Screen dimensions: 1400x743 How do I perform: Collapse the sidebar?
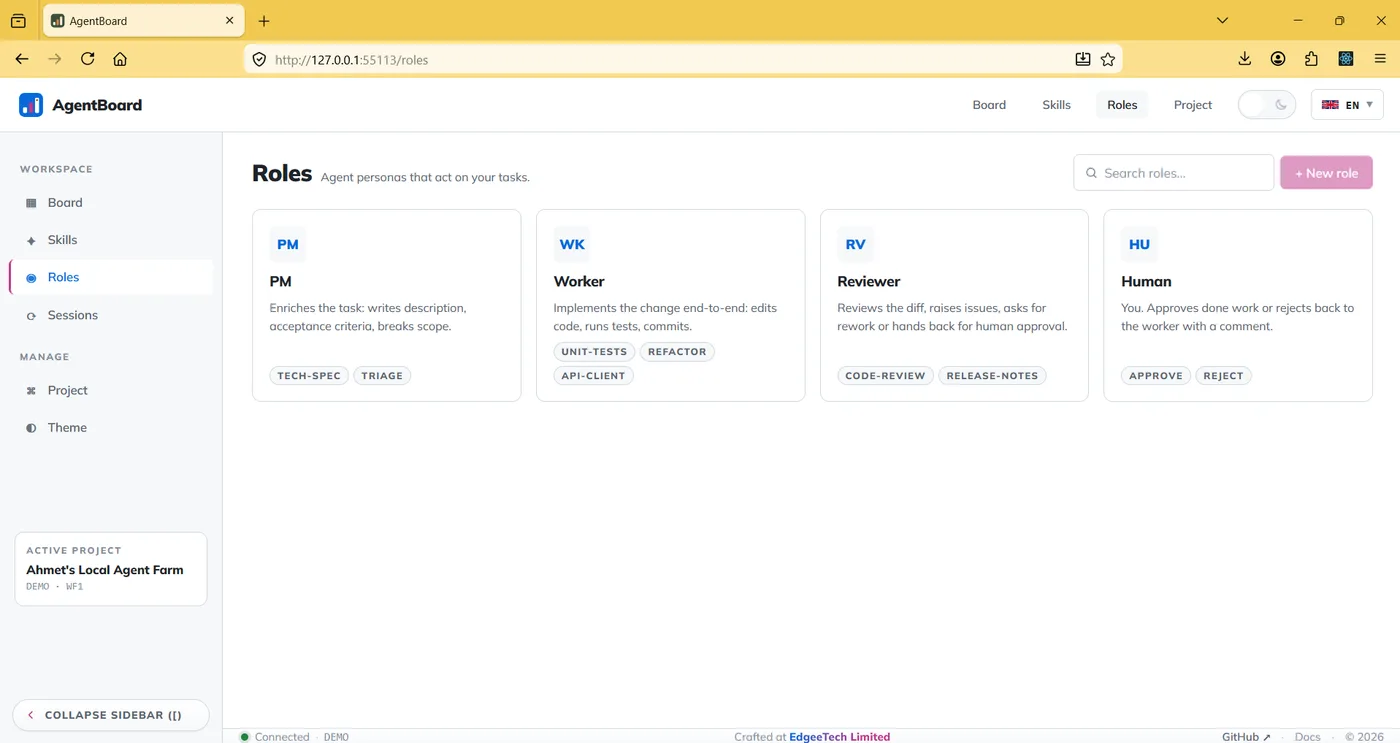(x=111, y=715)
